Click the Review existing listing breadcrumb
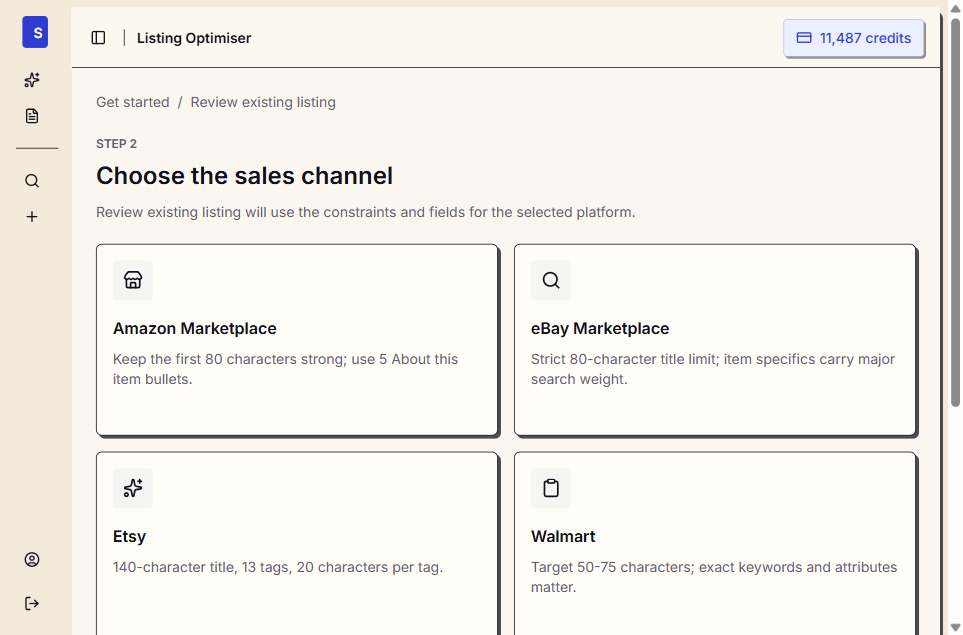Image resolution: width=963 pixels, height=635 pixels. pos(263,102)
